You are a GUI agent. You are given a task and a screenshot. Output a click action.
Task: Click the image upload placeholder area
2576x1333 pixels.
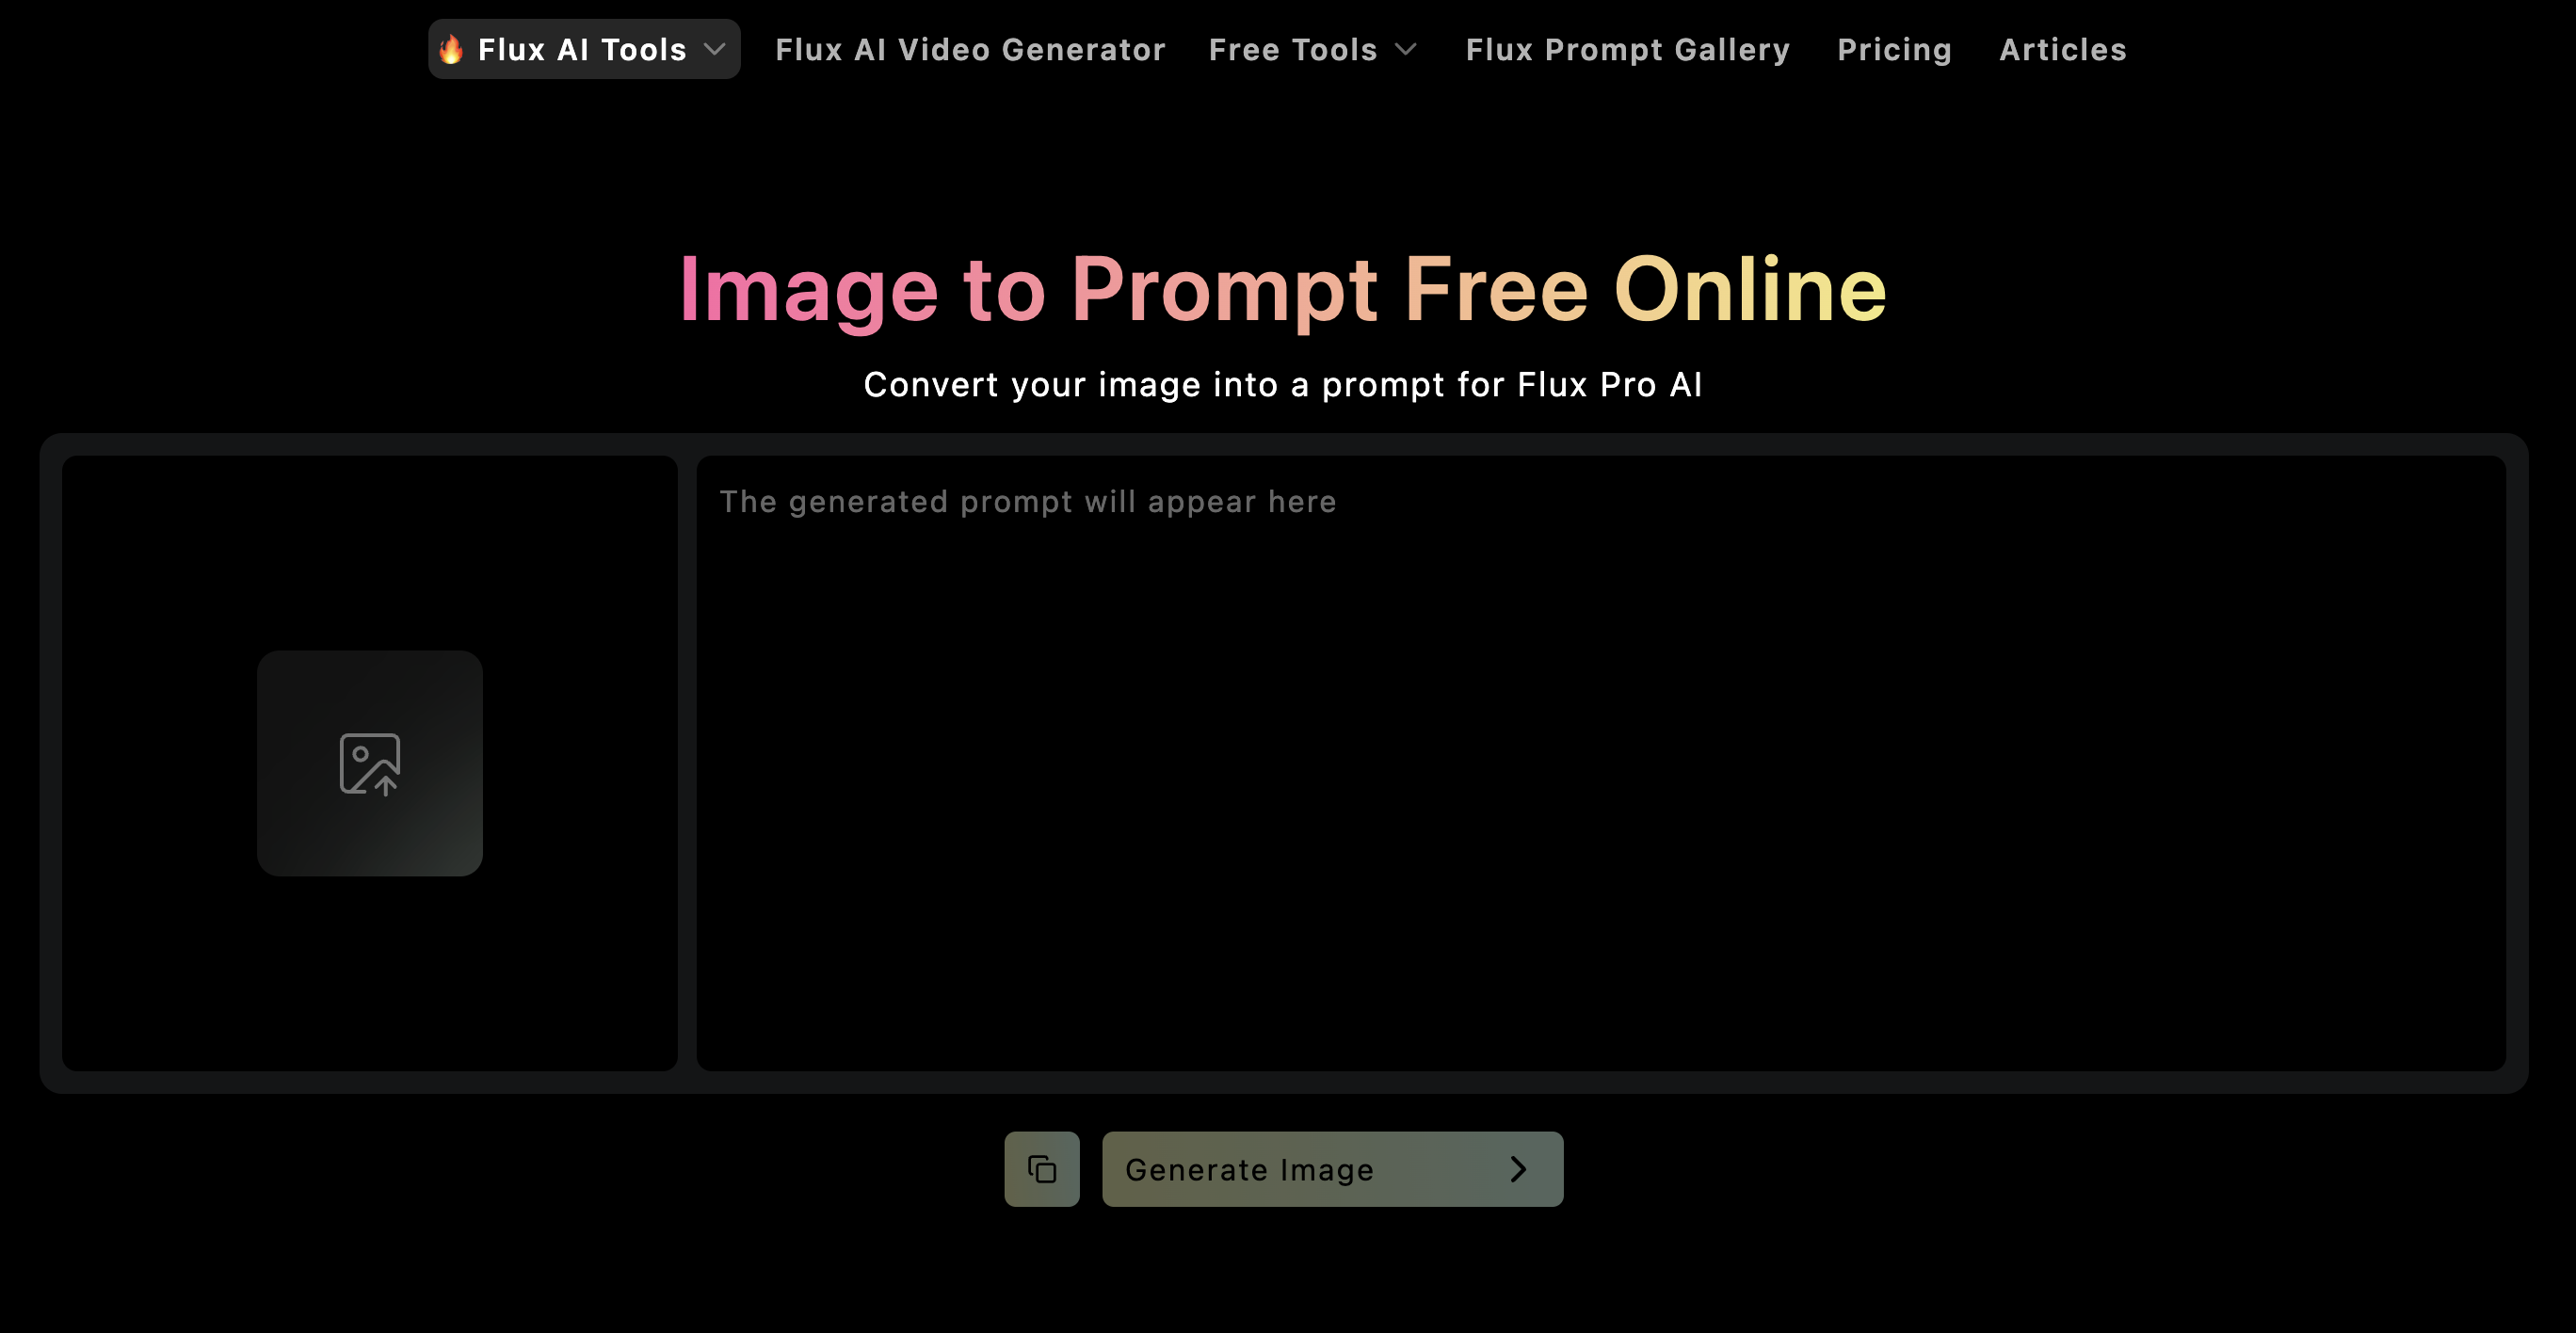pos(369,763)
